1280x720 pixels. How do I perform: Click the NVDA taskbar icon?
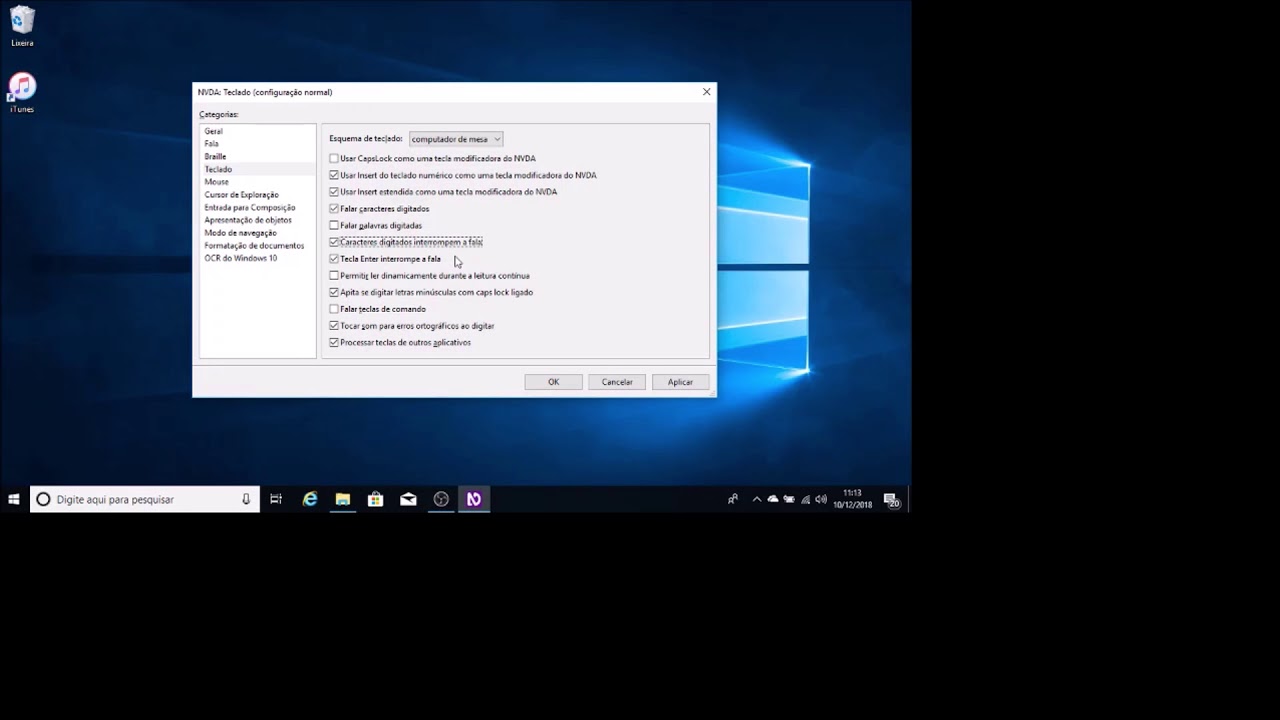(x=474, y=499)
